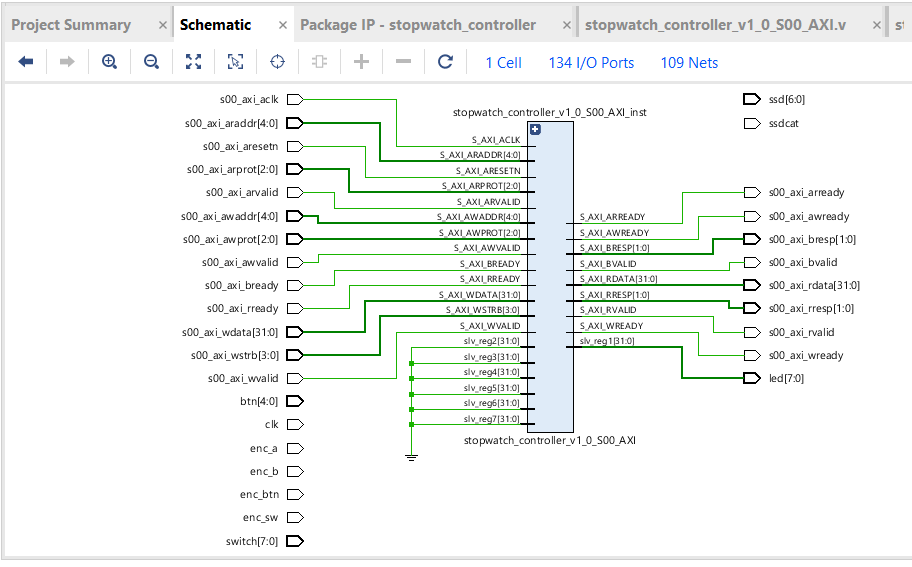
Task: Regenerate the schematic with the refresh icon
Action: click(x=445, y=62)
